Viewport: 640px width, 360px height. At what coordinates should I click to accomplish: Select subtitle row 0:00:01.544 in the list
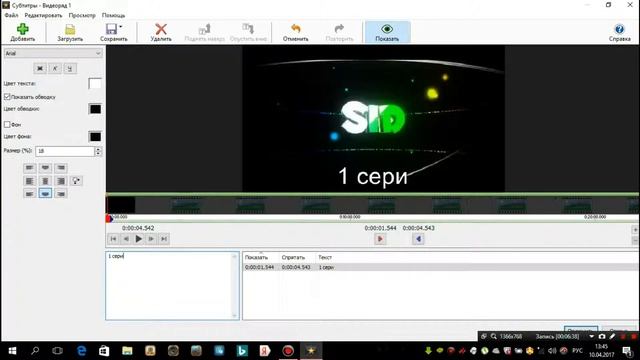tap(441, 267)
